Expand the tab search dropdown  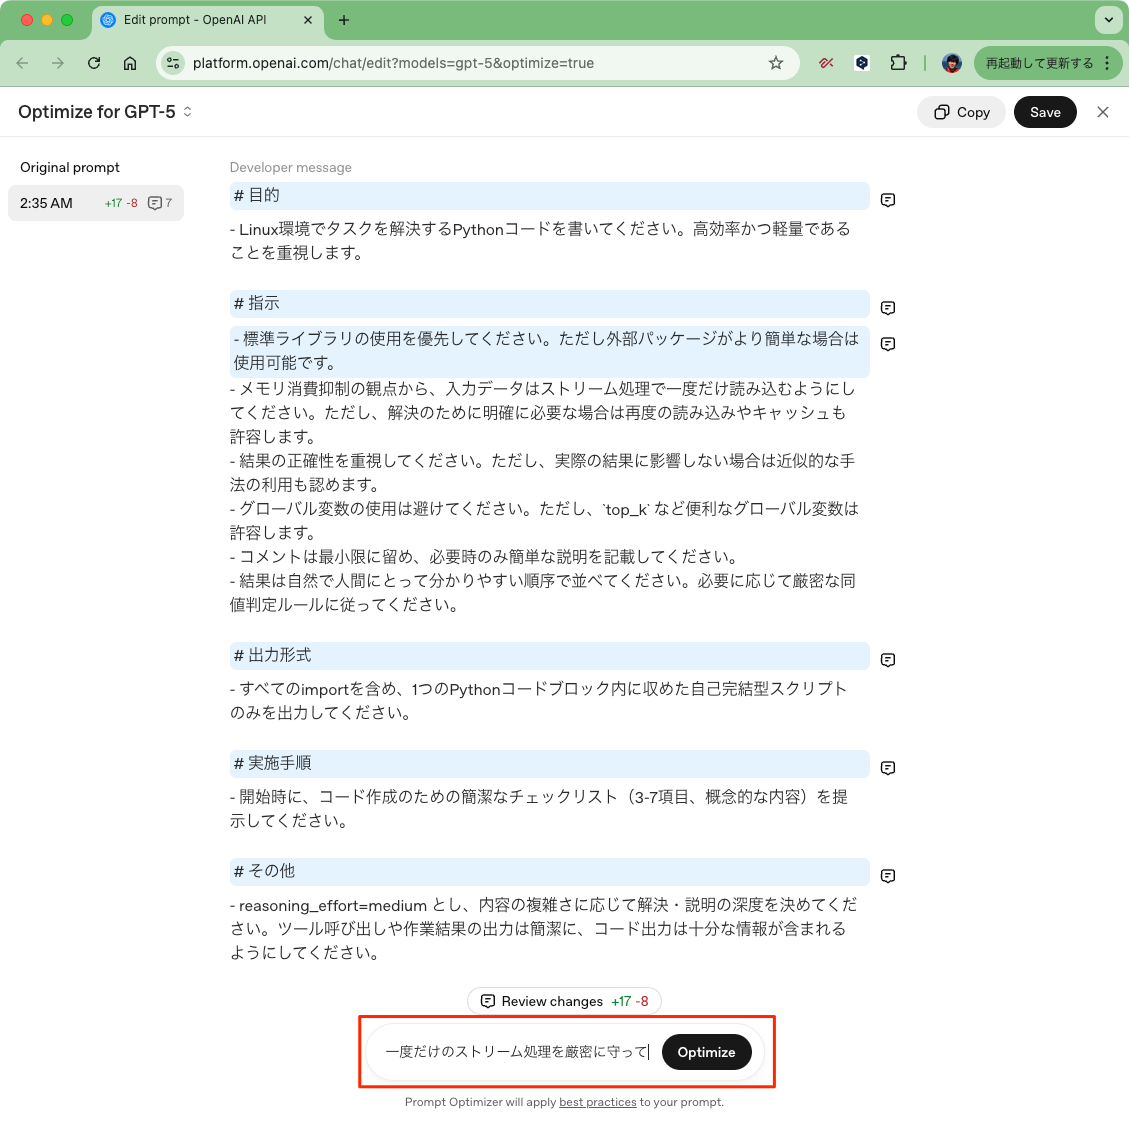coord(1109,20)
